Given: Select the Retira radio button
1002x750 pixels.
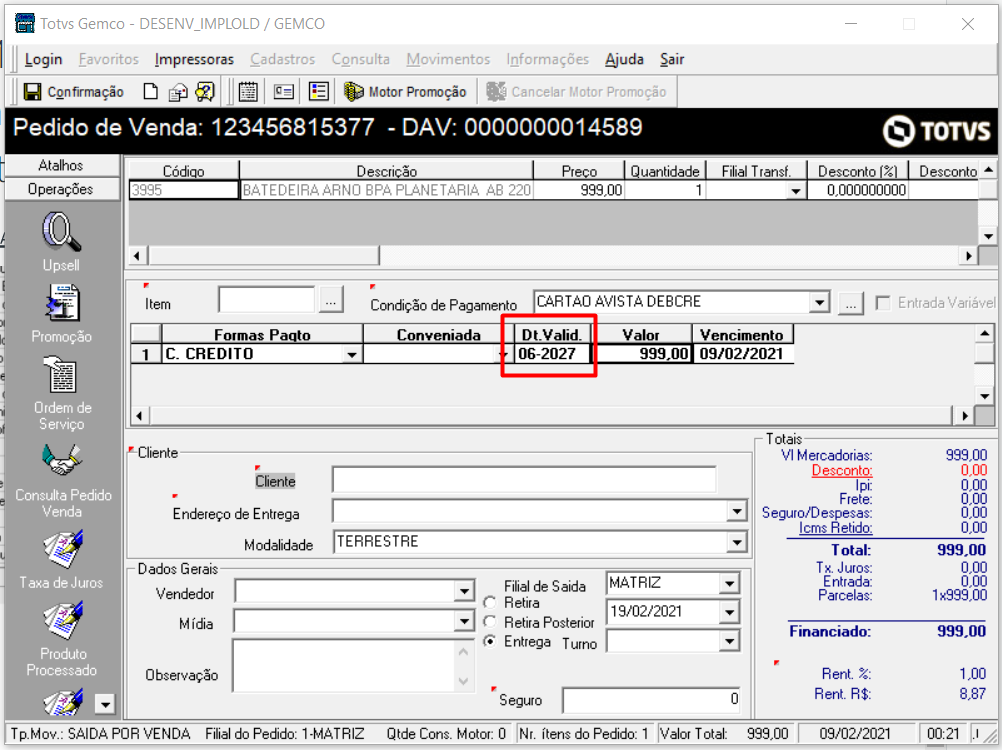Looking at the screenshot, I should (490, 602).
